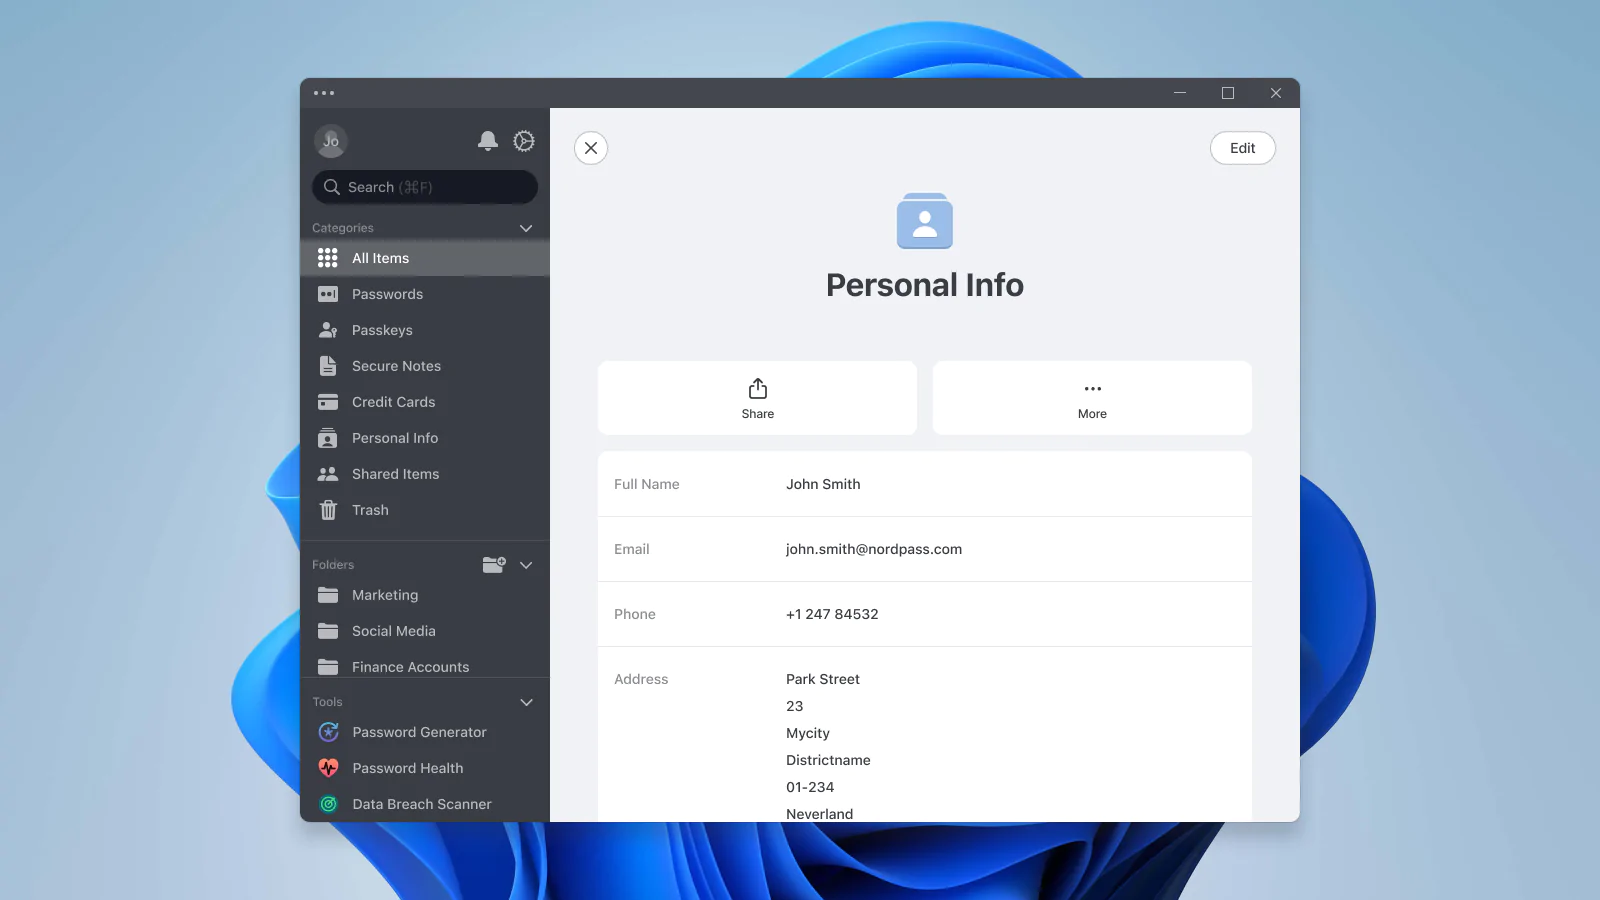
Task: Maximize the NordPass window
Action: coord(1228,93)
